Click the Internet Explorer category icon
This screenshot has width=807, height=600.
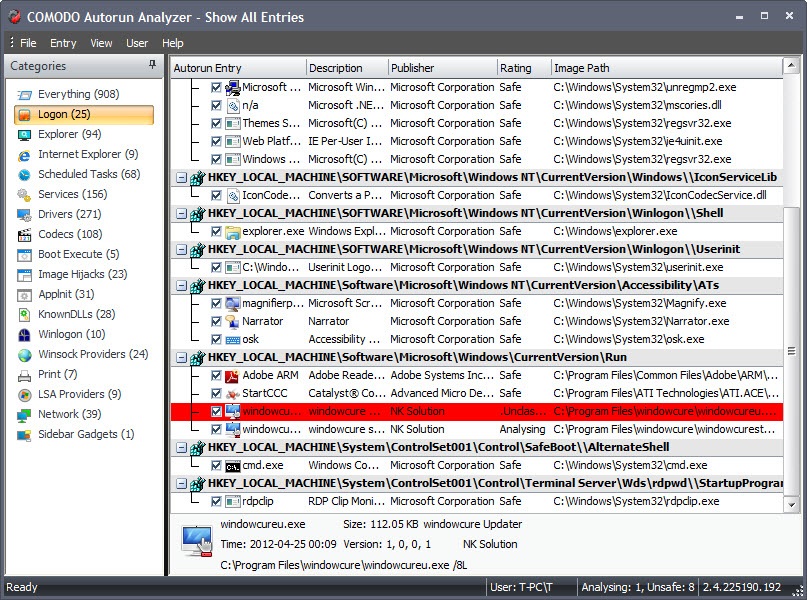tap(24, 155)
